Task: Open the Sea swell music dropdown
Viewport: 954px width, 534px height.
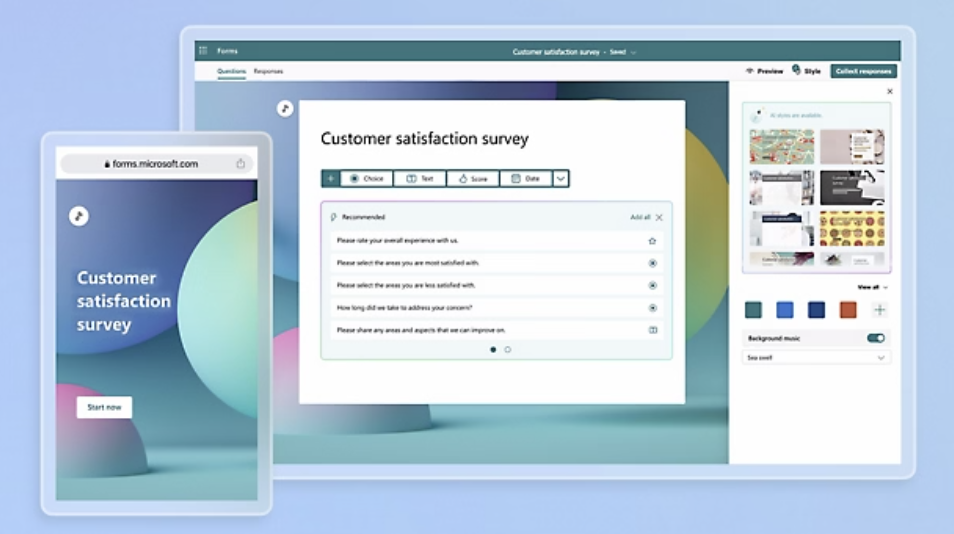Action: pos(817,357)
